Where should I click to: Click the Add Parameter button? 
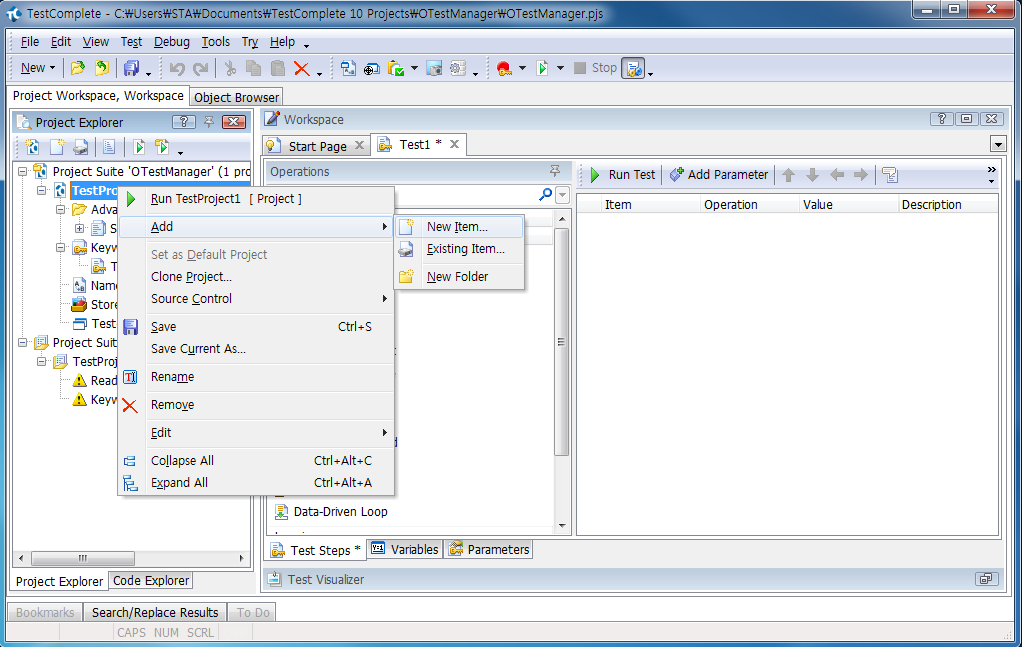click(719, 174)
